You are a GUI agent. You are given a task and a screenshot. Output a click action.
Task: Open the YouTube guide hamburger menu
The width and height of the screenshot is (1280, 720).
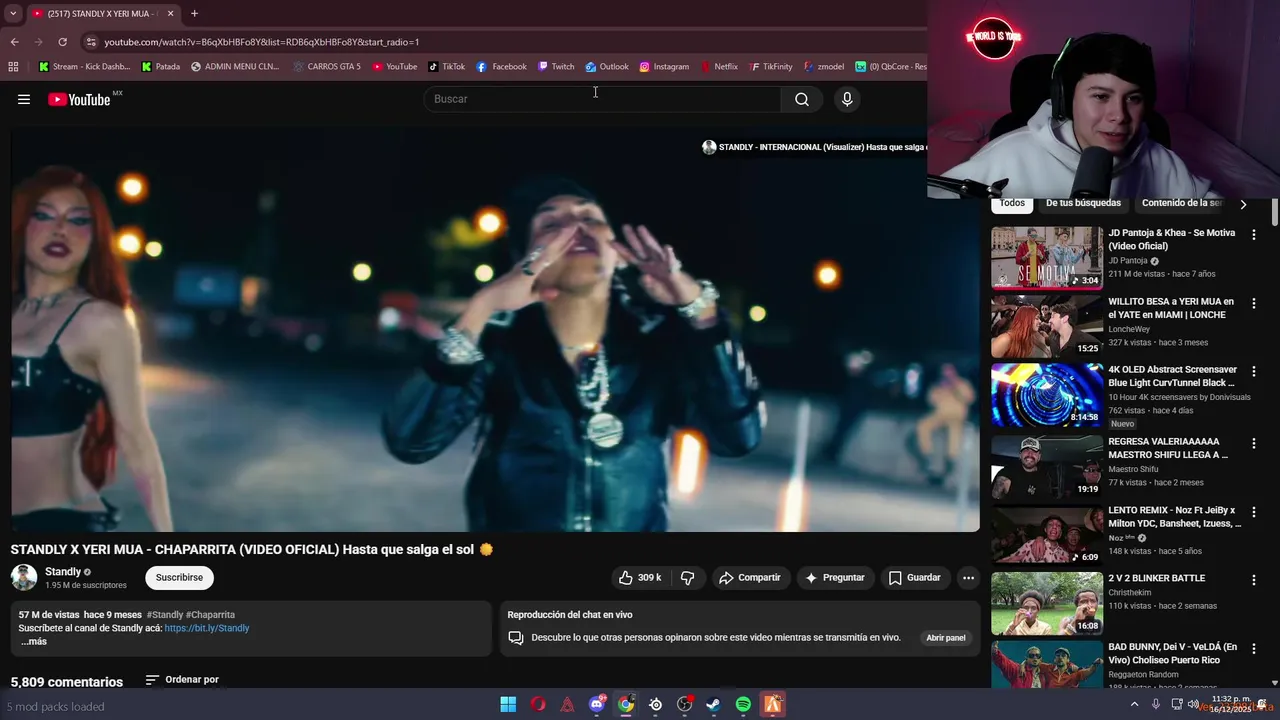click(24, 99)
